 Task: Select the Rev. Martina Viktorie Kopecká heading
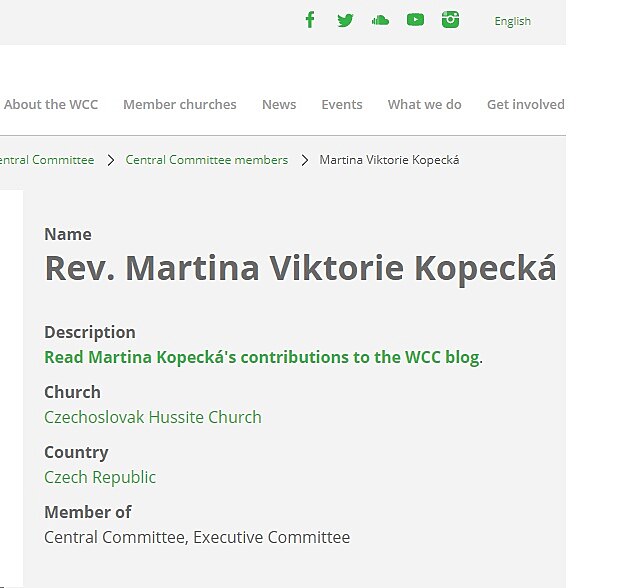[300, 269]
